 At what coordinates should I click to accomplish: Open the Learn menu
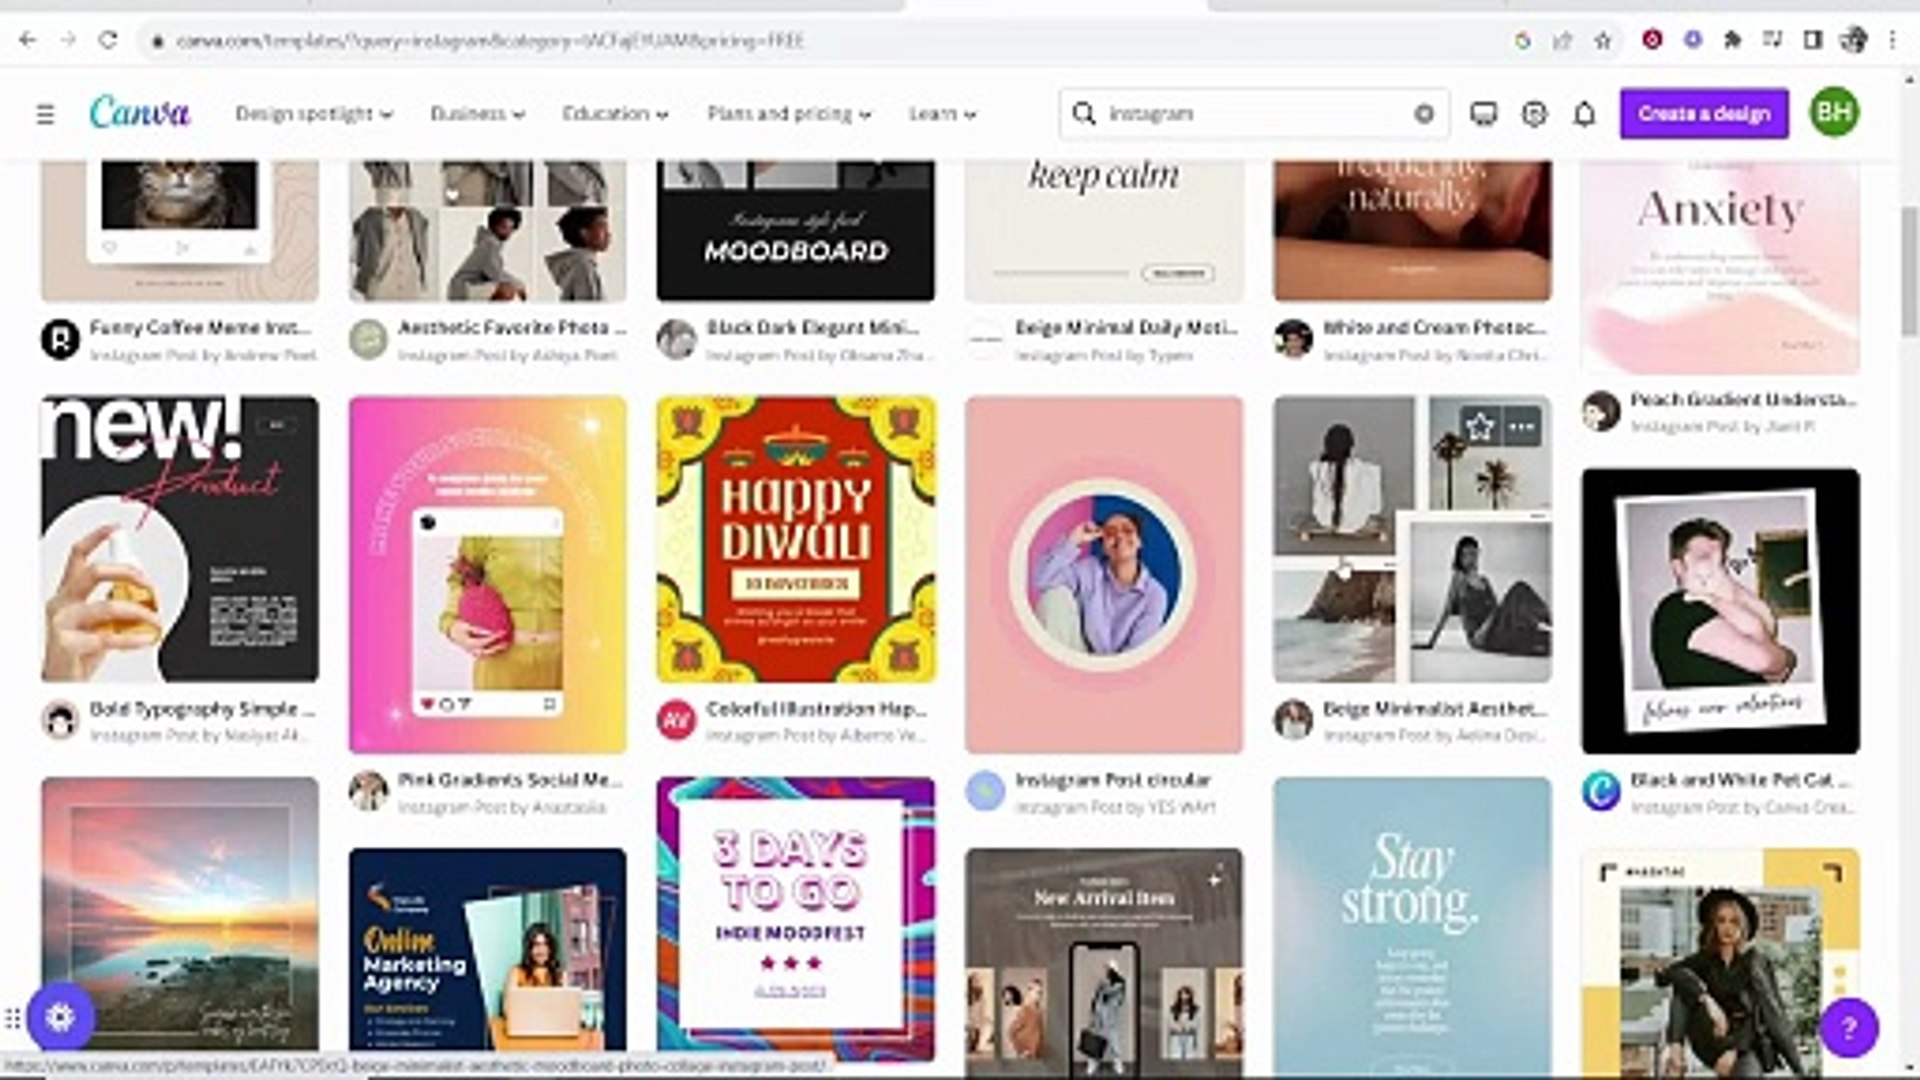coord(941,114)
